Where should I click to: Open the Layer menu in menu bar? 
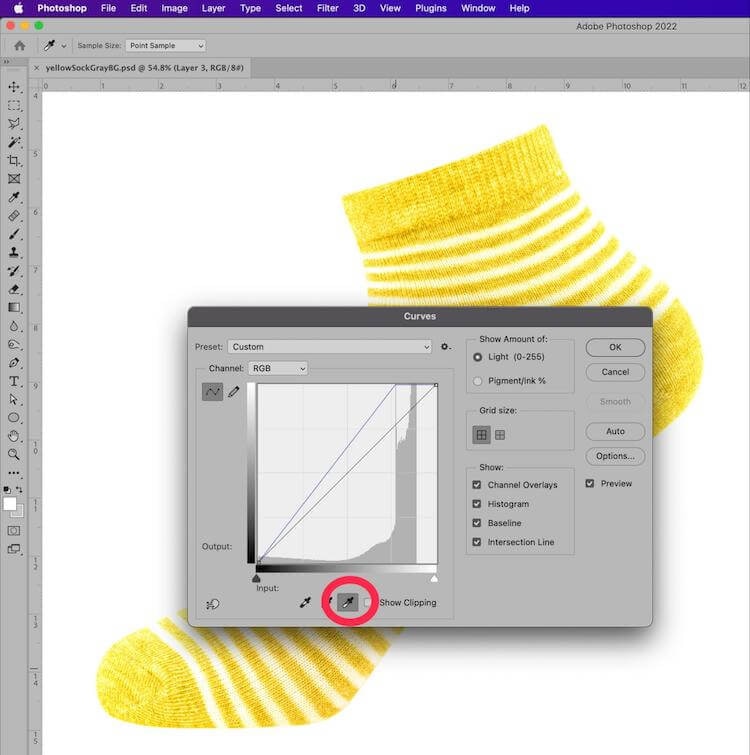tap(213, 8)
